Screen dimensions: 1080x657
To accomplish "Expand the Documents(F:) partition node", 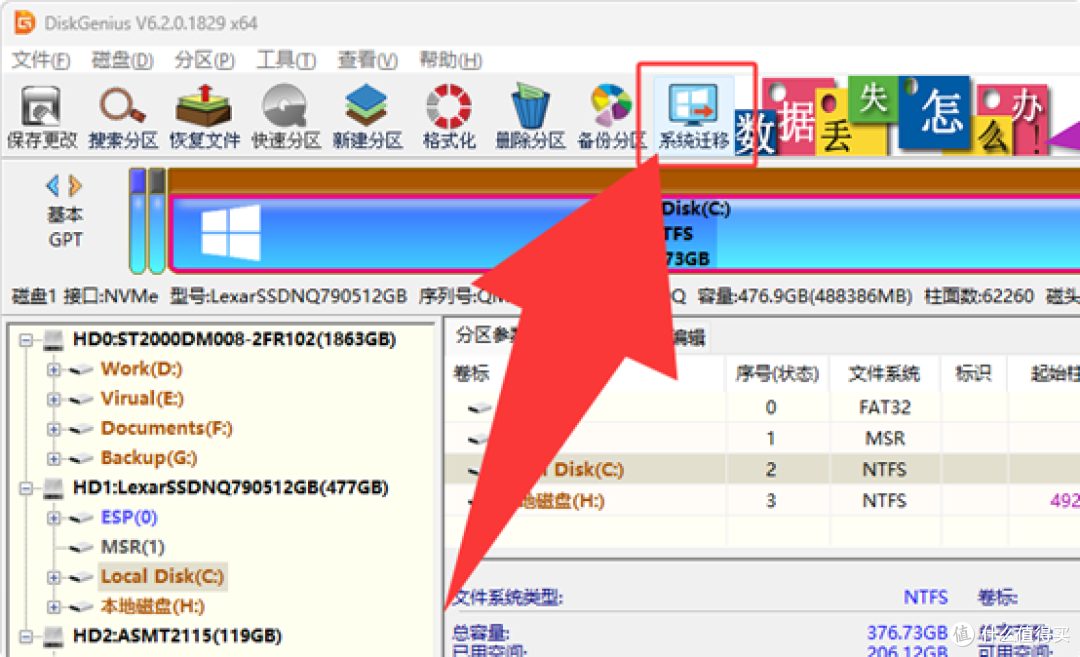I will click(x=53, y=429).
